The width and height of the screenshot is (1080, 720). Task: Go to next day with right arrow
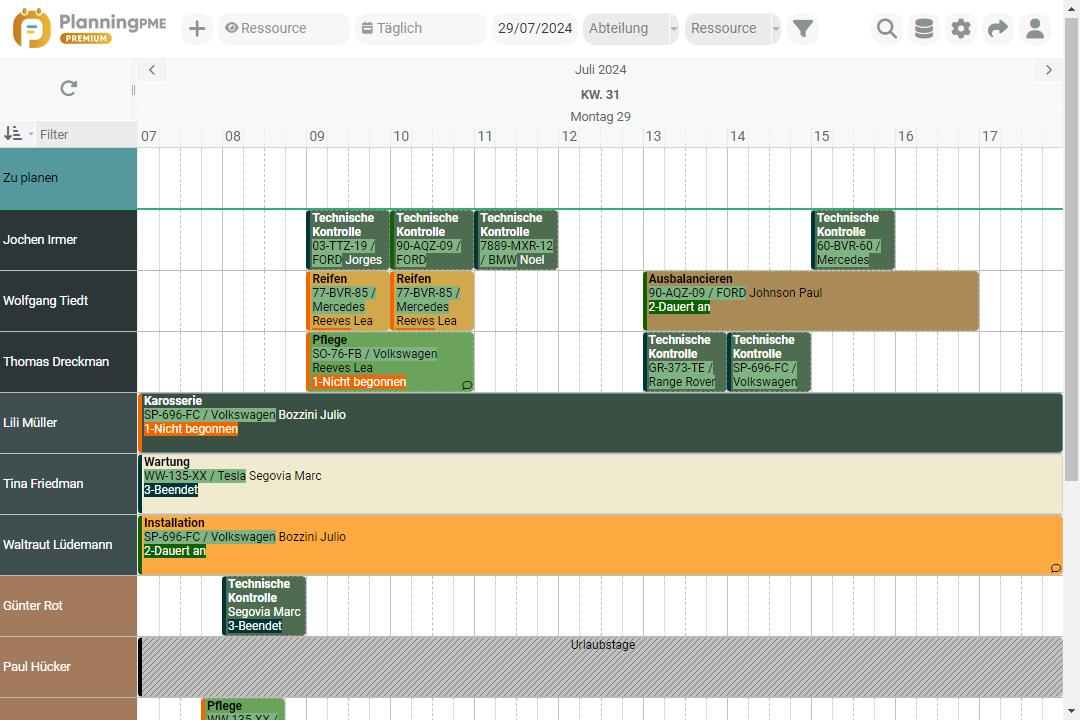[x=1048, y=70]
